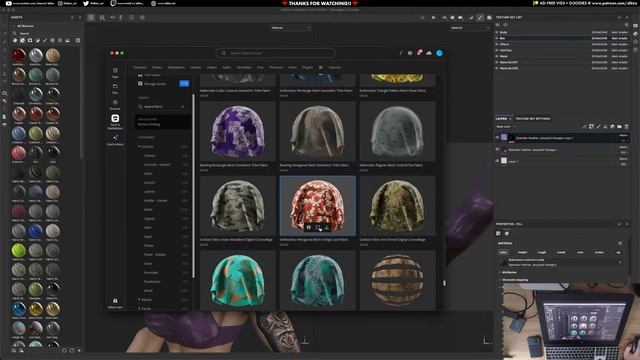Open the blue profile avatar menu
Viewport: 640px width, 360px height.
pos(439,53)
